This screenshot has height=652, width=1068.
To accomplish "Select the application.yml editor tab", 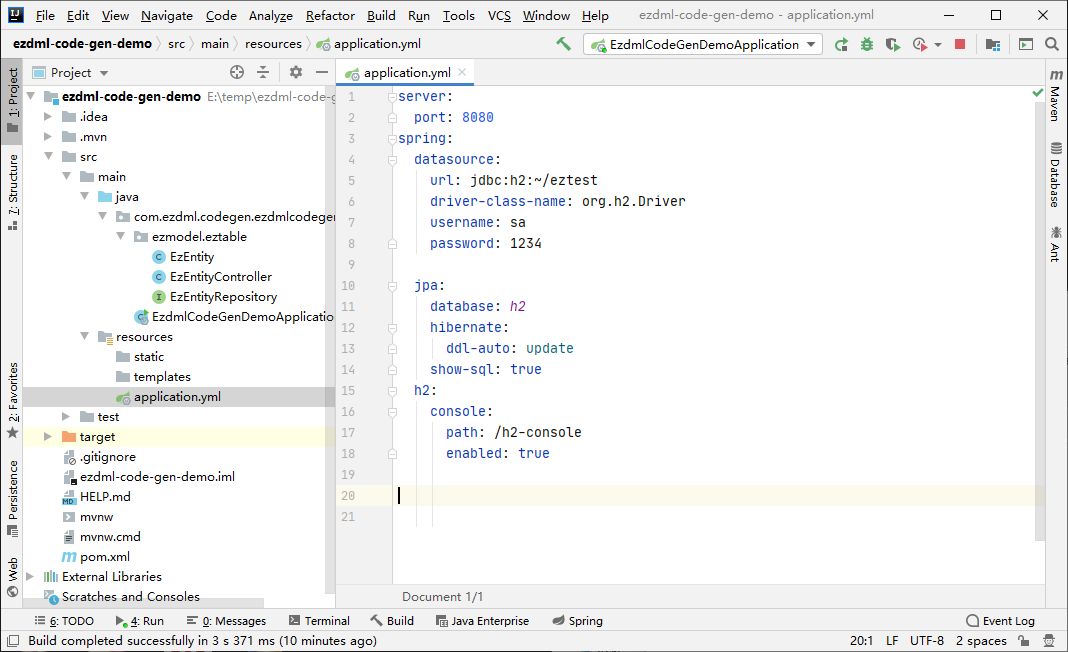I will point(407,73).
